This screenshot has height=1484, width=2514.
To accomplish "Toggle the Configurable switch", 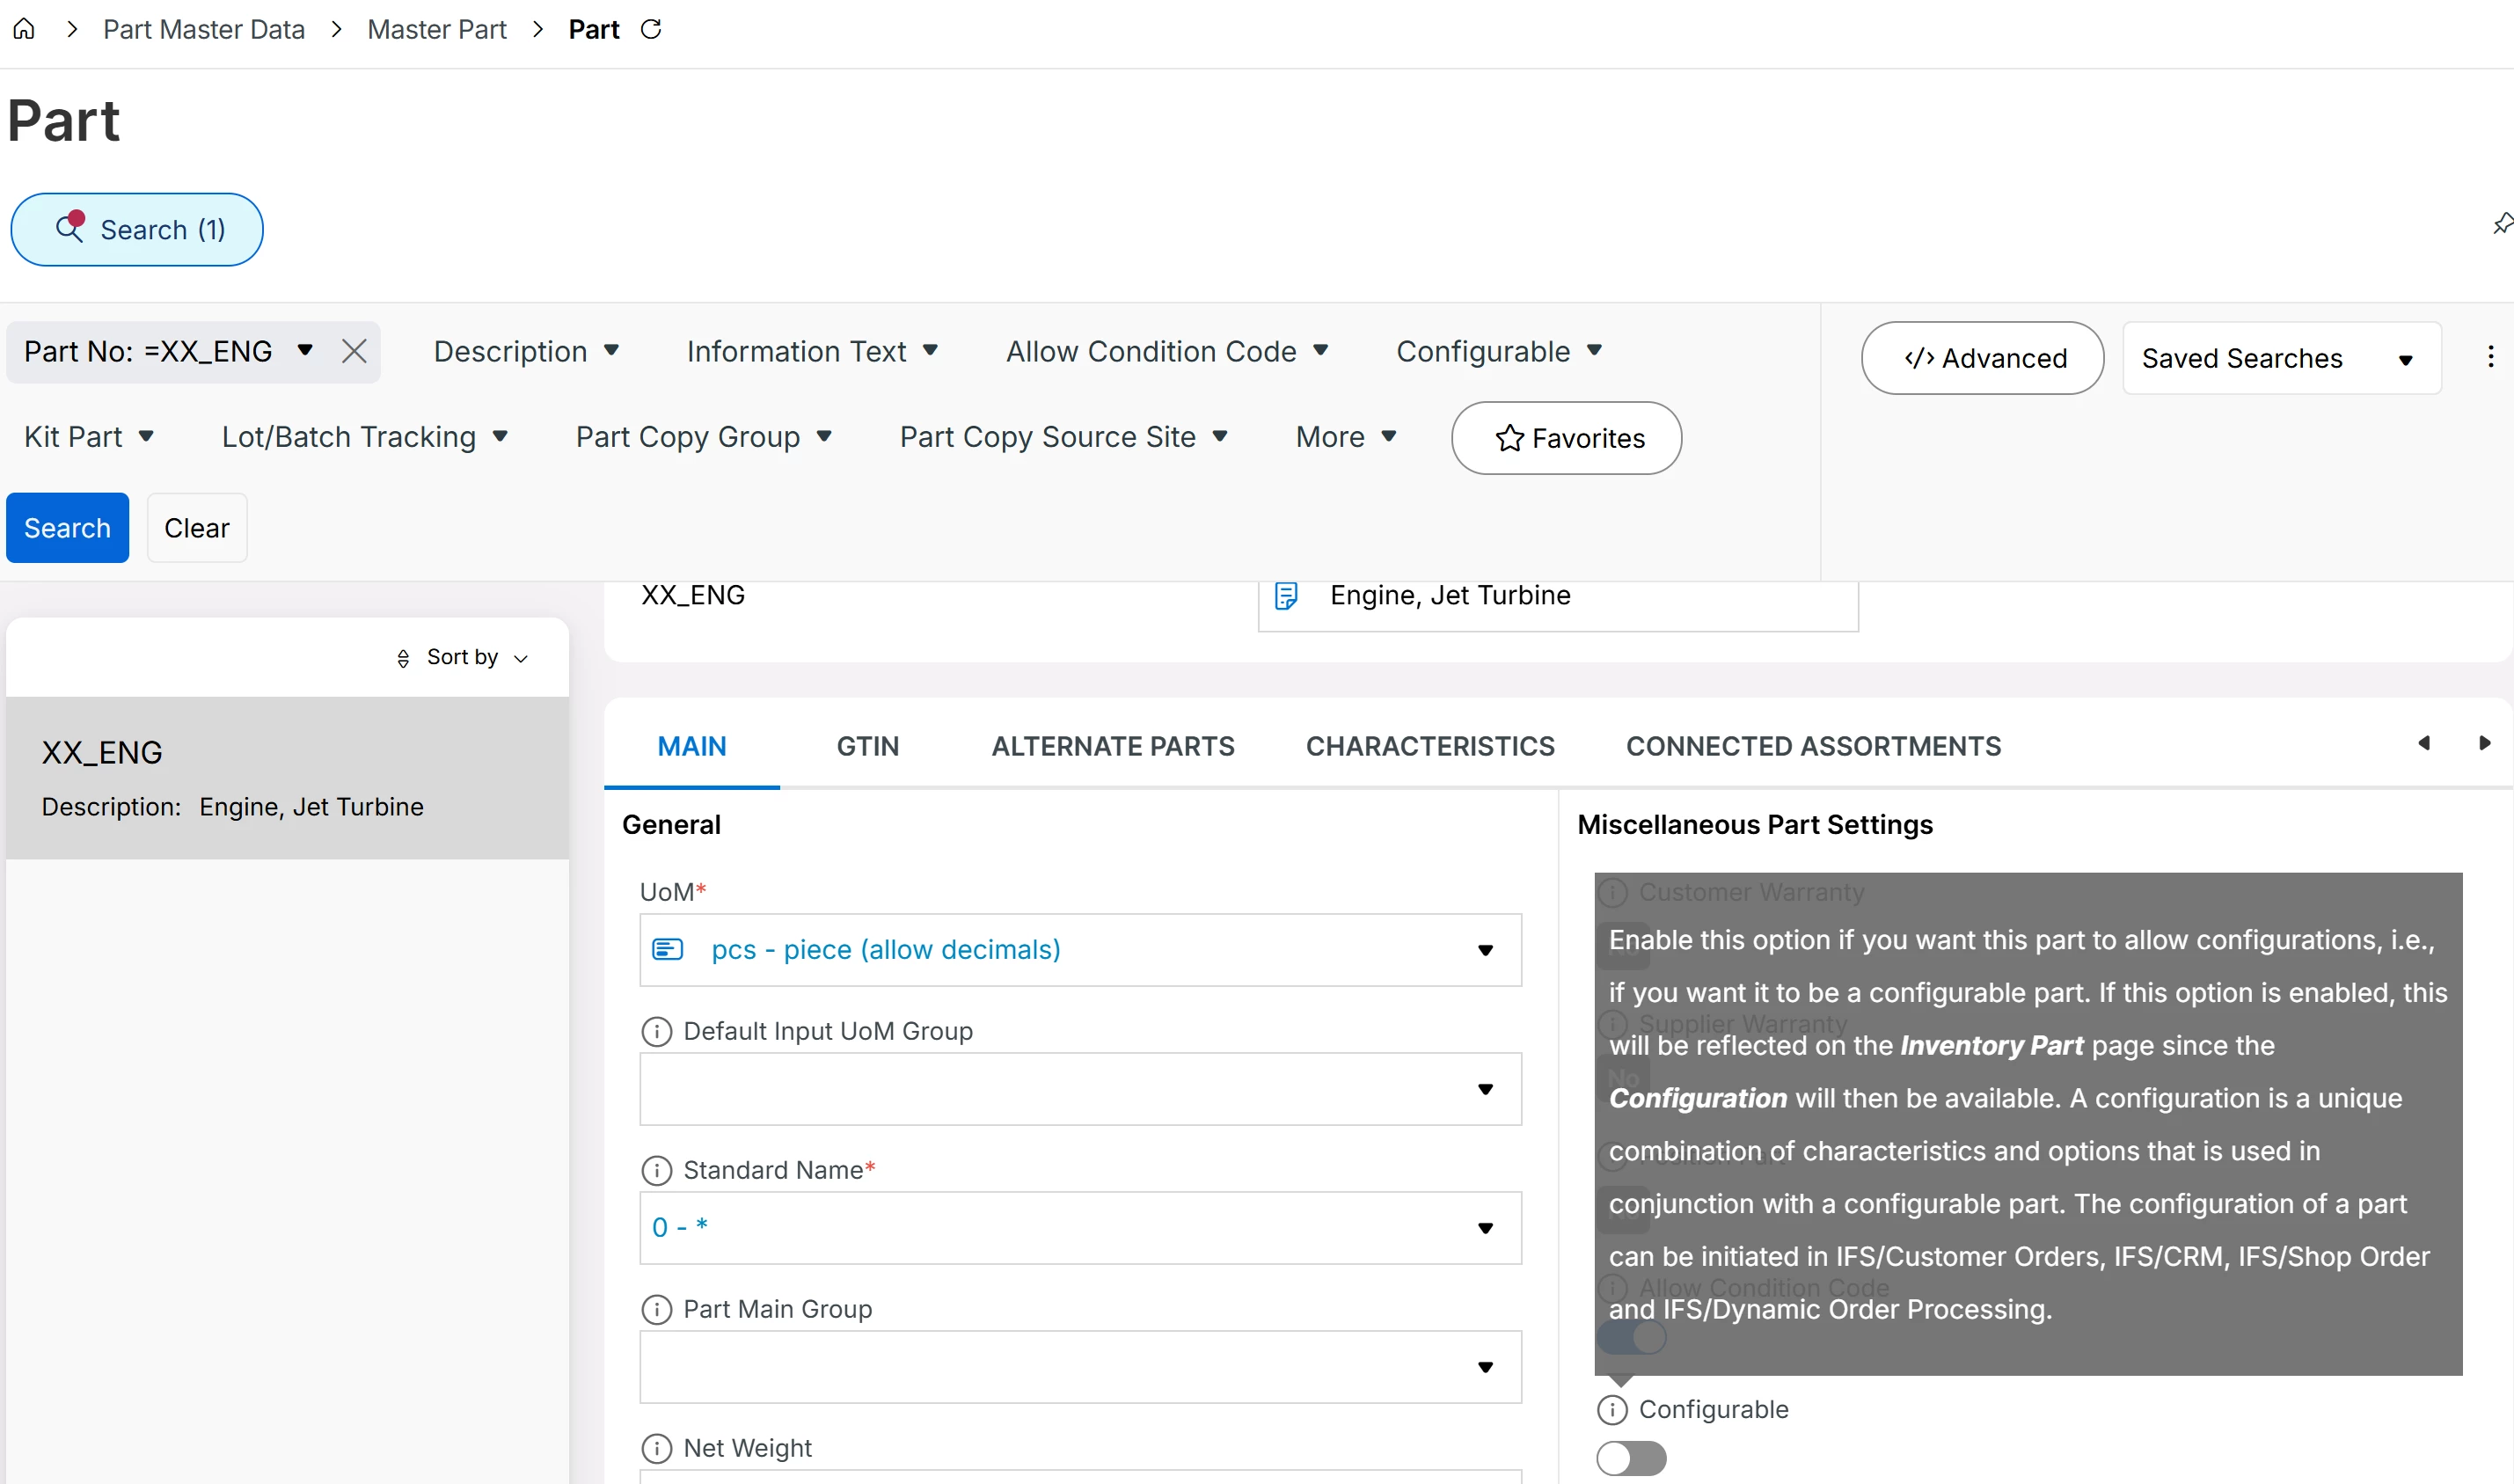I will pyautogui.click(x=1631, y=1458).
